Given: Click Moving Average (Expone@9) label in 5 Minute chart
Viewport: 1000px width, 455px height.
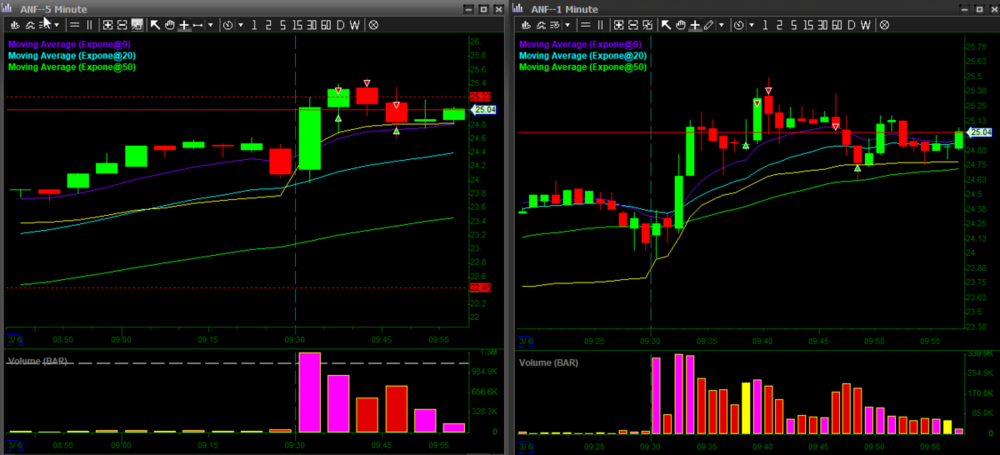Looking at the screenshot, I should pyautogui.click(x=69, y=44).
